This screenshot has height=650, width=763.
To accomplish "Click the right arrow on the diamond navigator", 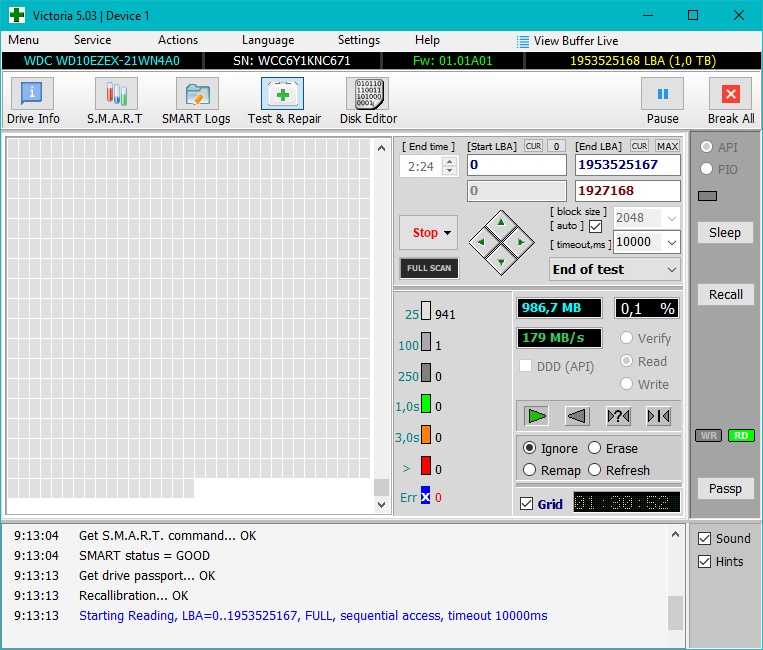I will [x=521, y=242].
